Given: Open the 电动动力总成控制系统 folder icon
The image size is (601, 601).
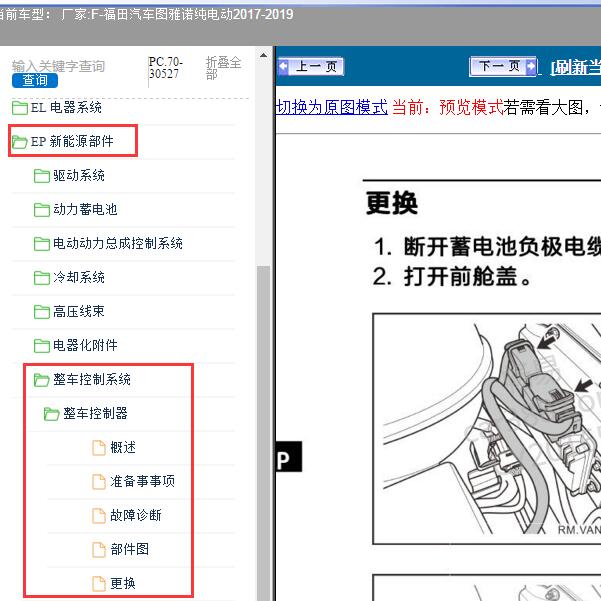Looking at the screenshot, I should [42, 244].
